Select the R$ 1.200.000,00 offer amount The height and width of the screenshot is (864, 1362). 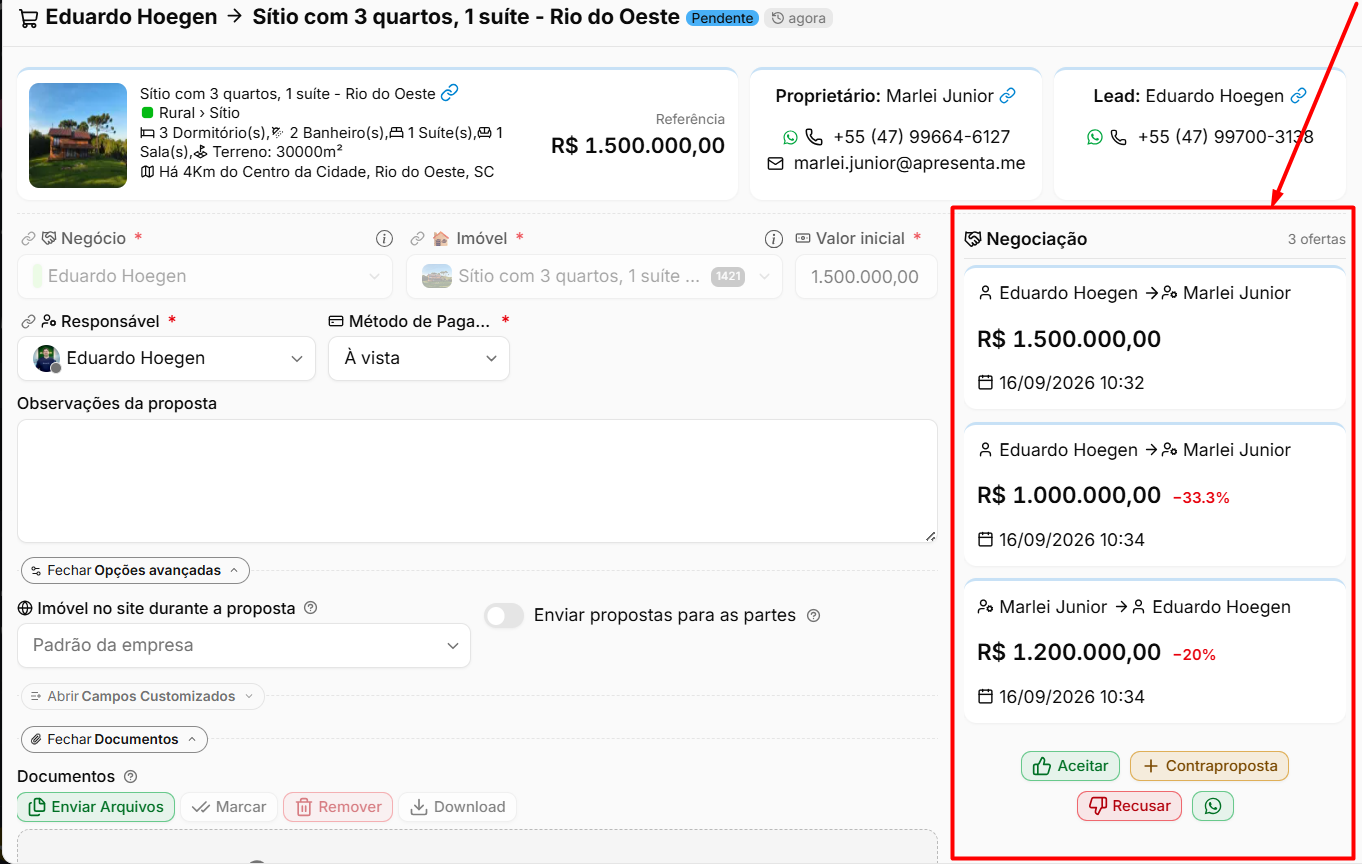(x=1069, y=653)
